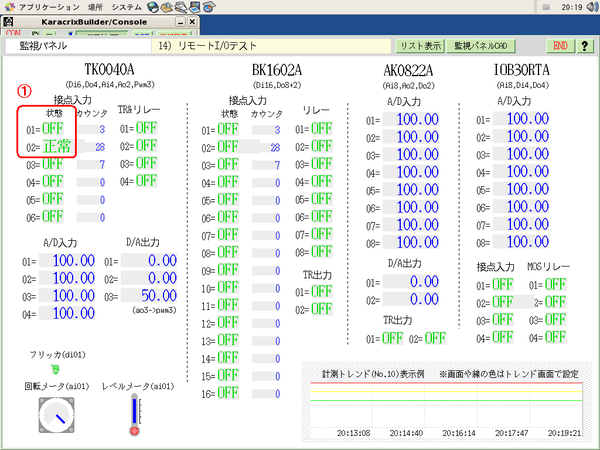Click TK0040A 接点入力 01 state OFF

pos(53,129)
